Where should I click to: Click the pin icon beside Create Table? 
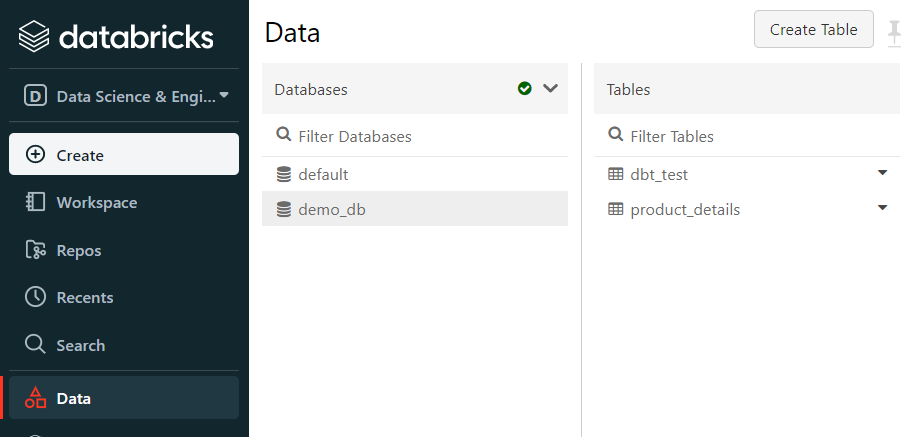click(x=895, y=32)
